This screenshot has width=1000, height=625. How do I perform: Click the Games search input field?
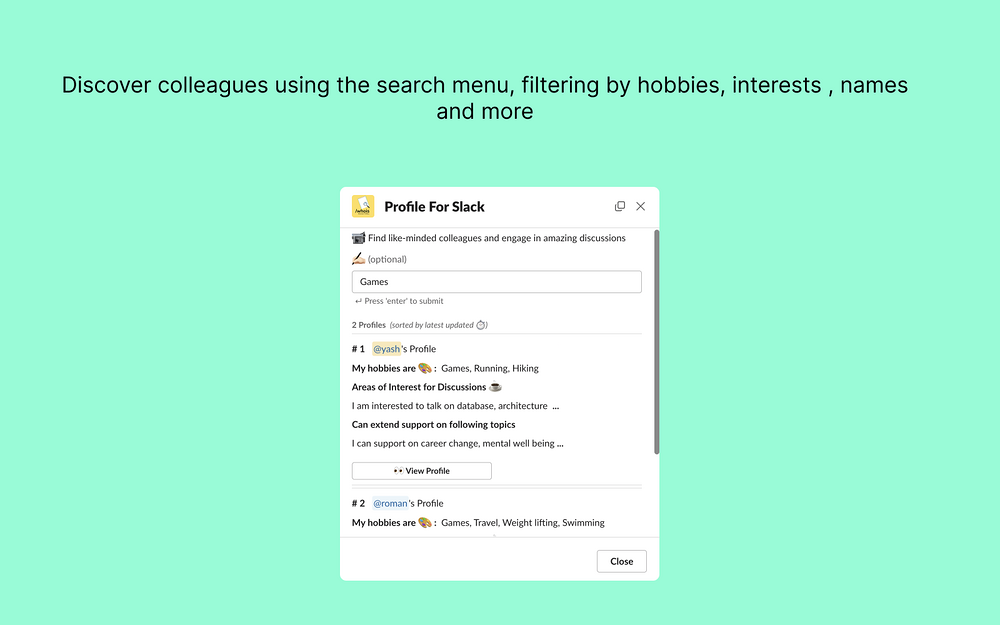tap(496, 282)
